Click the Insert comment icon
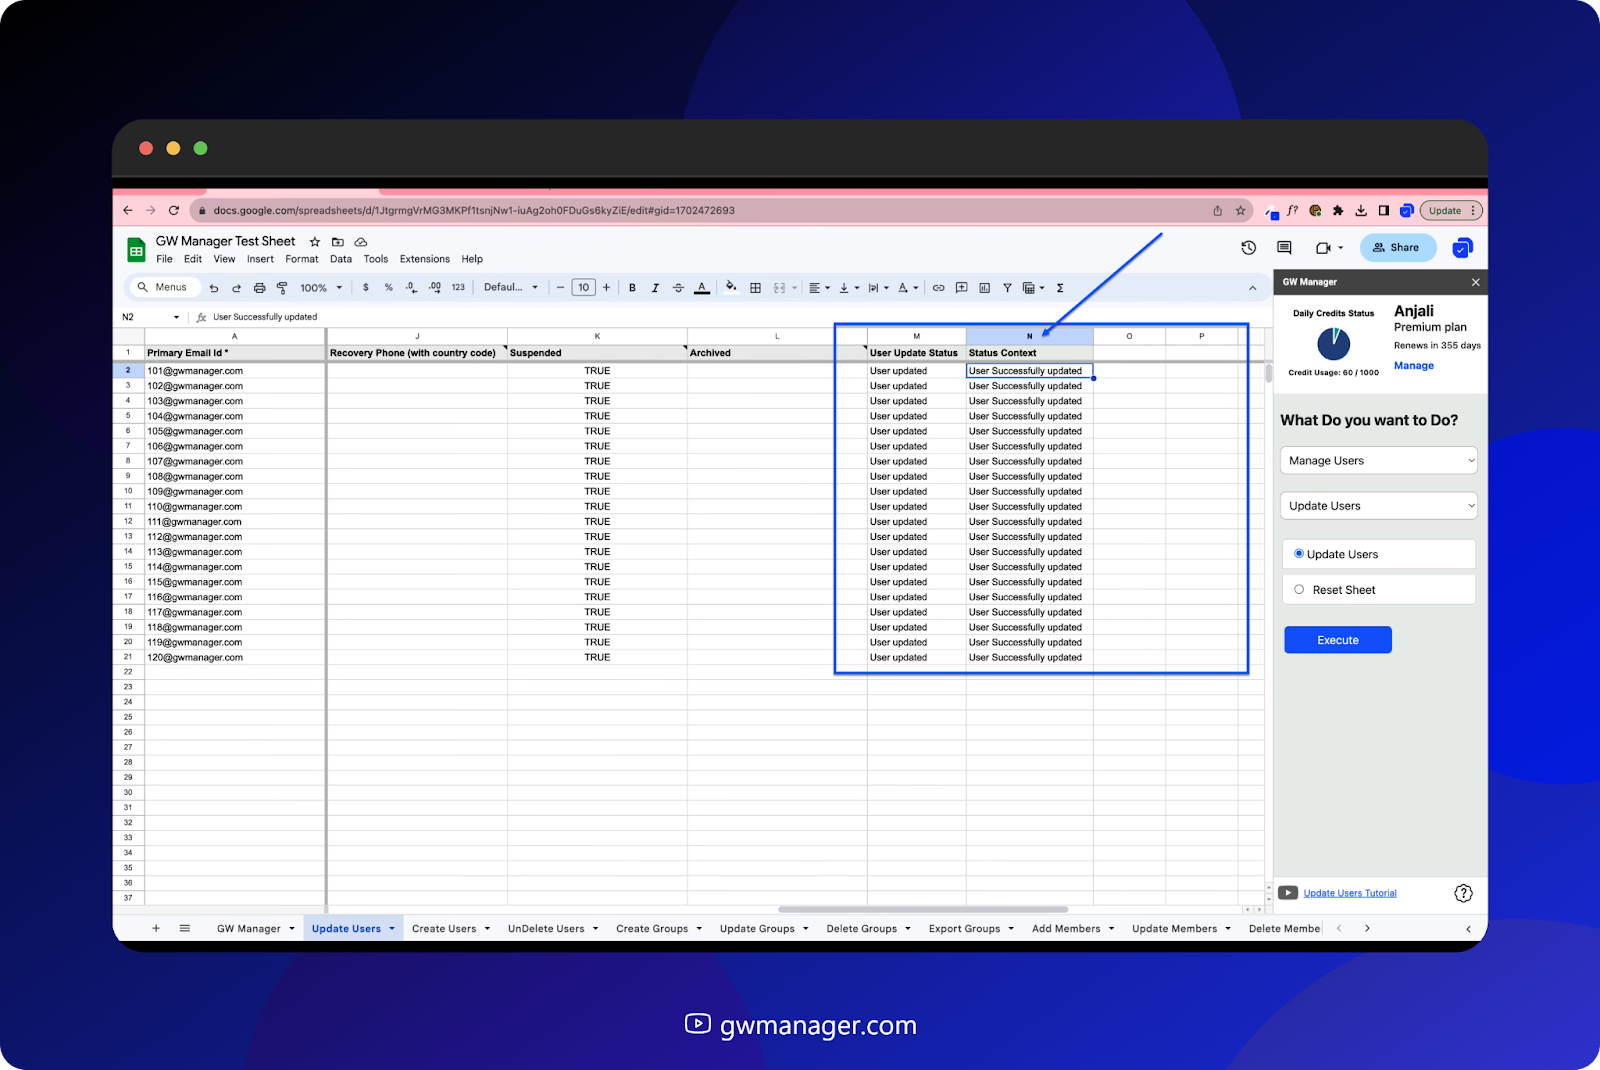Screen dimensions: 1600x1070 point(961,287)
